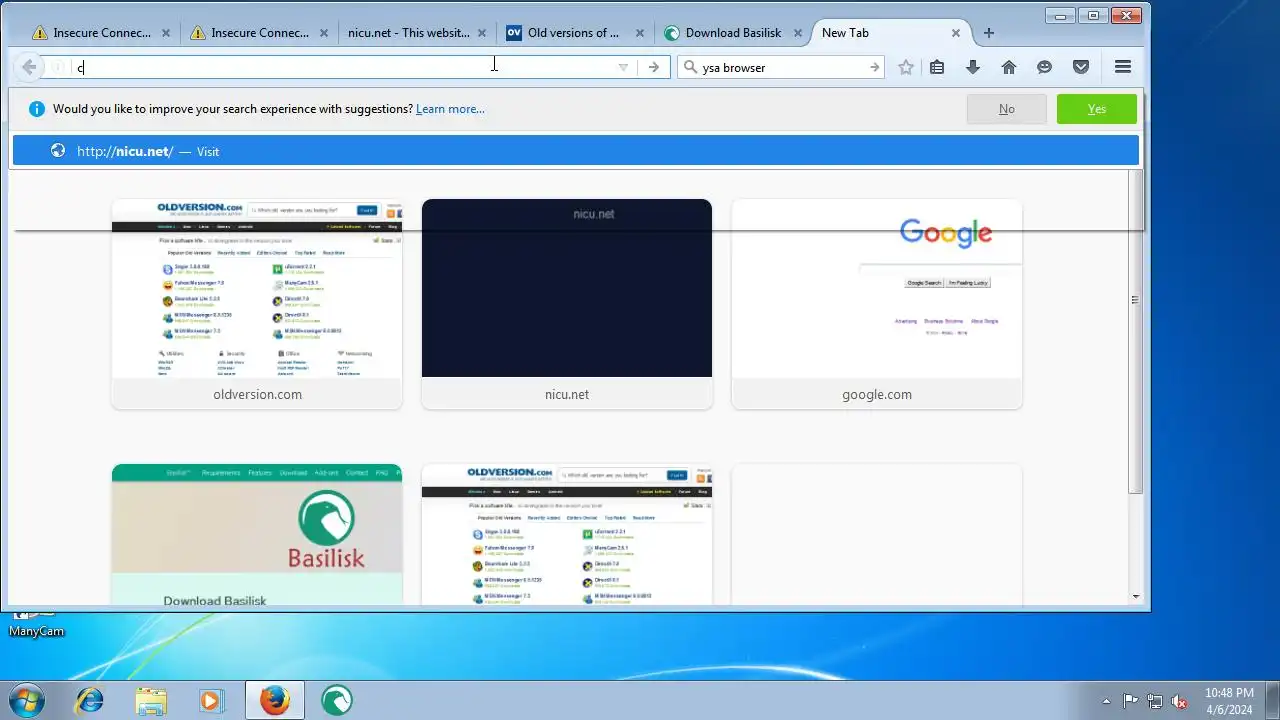Screen dimensions: 1280x720
Task: Close the Download Basilisk tab
Action: (x=798, y=33)
